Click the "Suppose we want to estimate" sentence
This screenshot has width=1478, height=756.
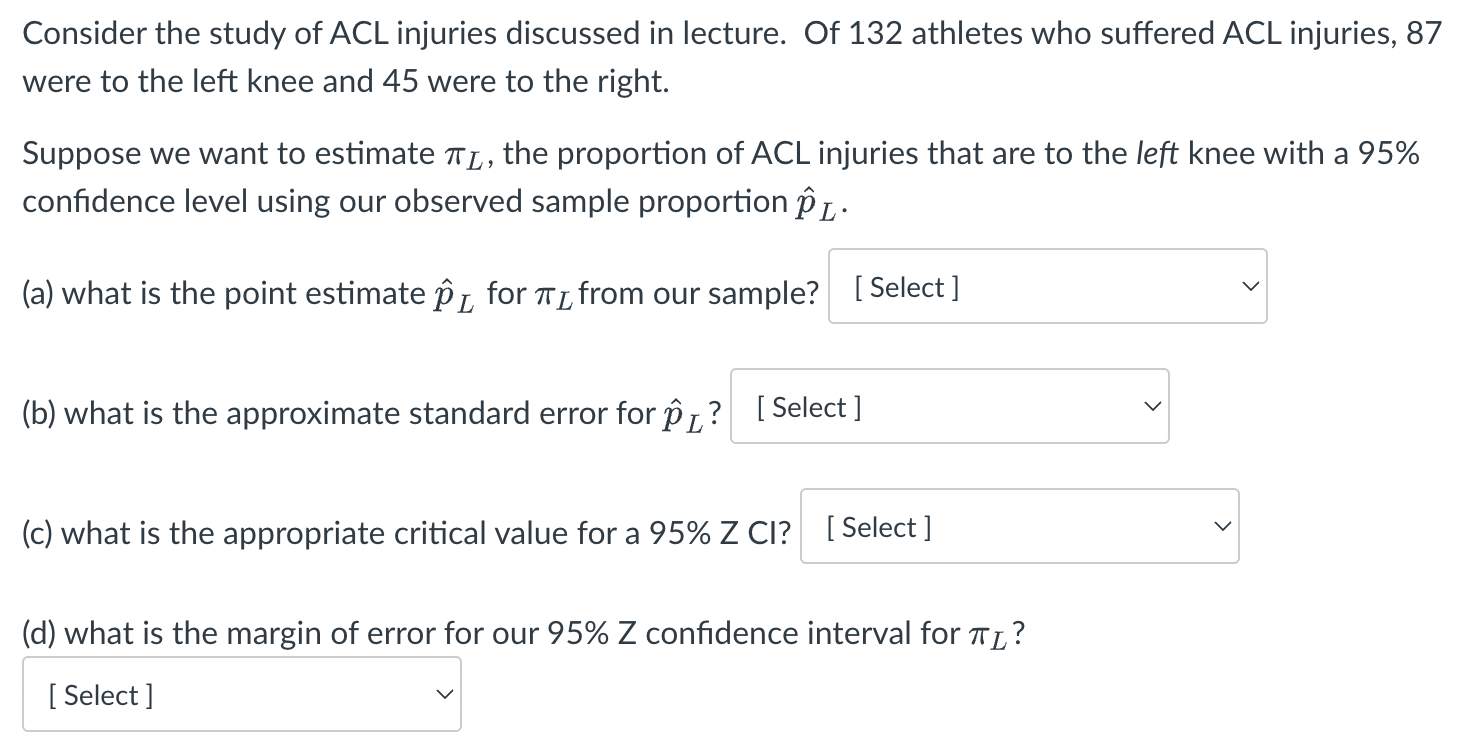(228, 154)
